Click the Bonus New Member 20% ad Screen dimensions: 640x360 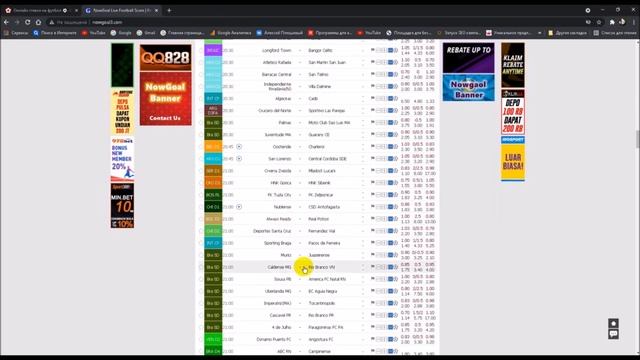pyautogui.click(x=122, y=159)
